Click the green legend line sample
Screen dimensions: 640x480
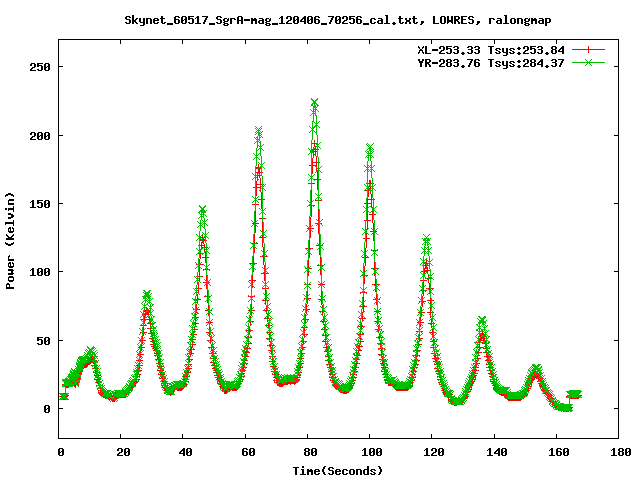tap(588, 62)
